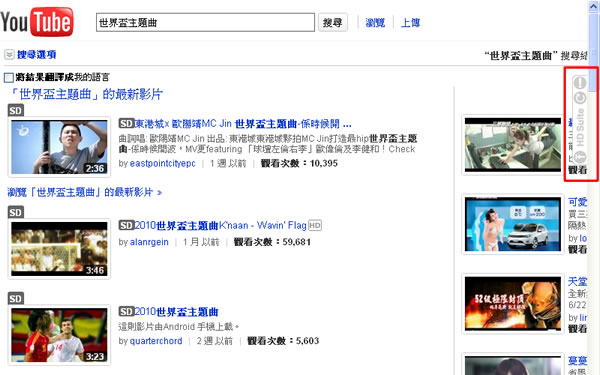Viewport: 600px width, 375px height.
Task: Open the 2:36 video thumbnail
Action: (59, 147)
